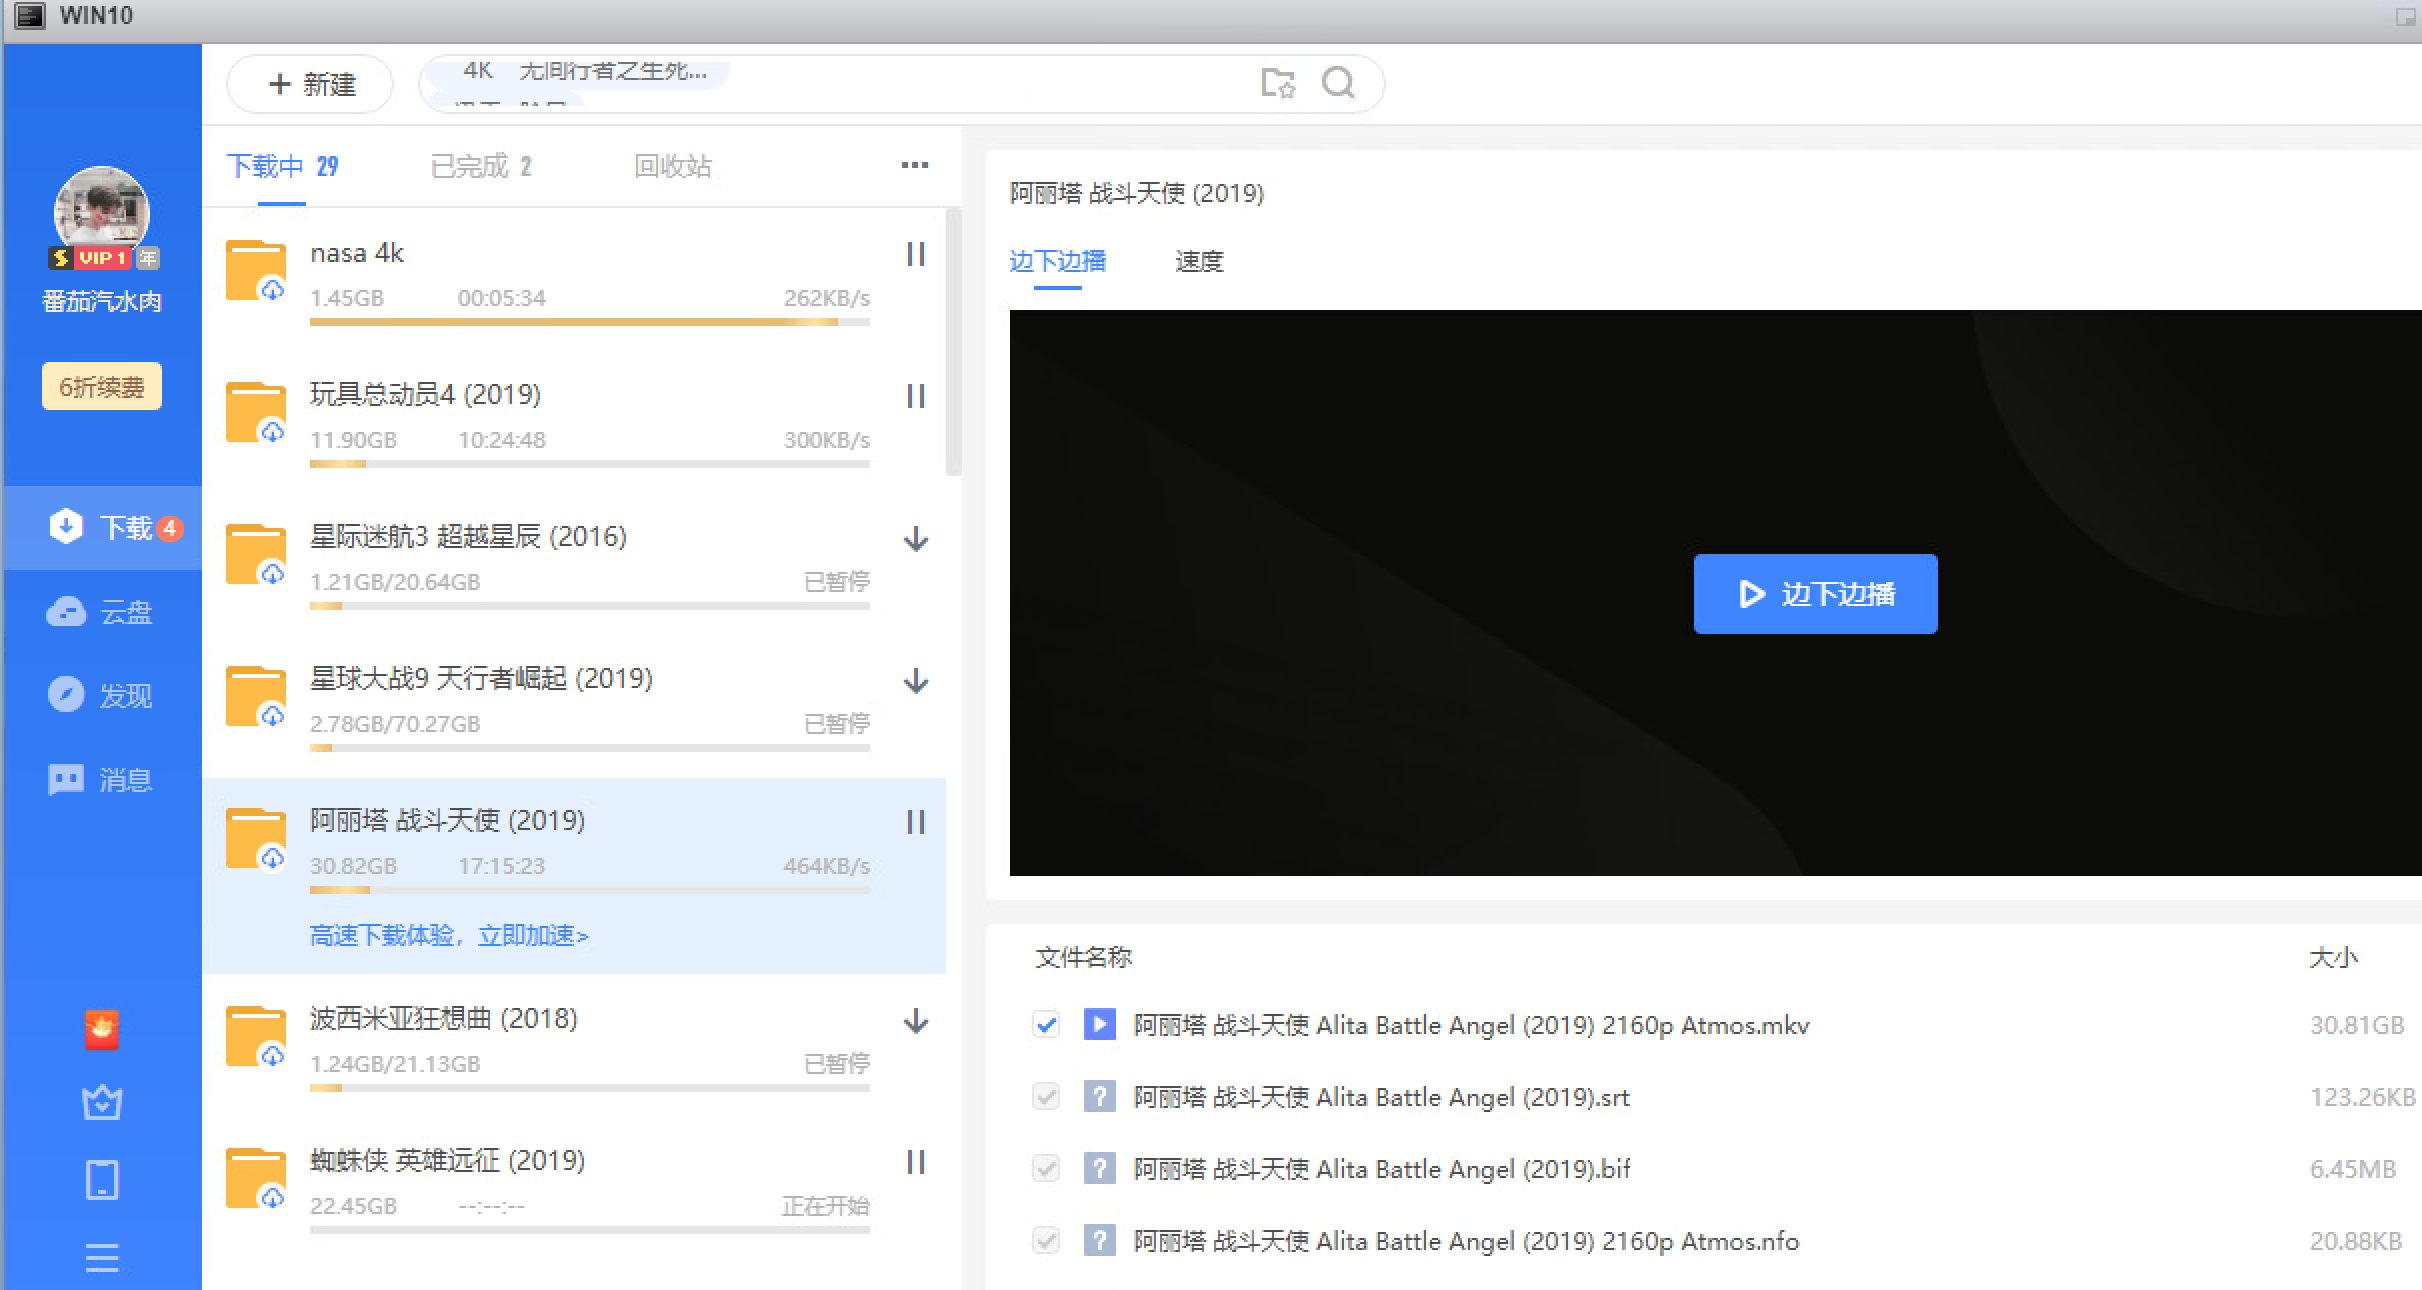The width and height of the screenshot is (2422, 1290).
Task: Click the red envelope promotion icon
Action: pyautogui.click(x=101, y=1027)
